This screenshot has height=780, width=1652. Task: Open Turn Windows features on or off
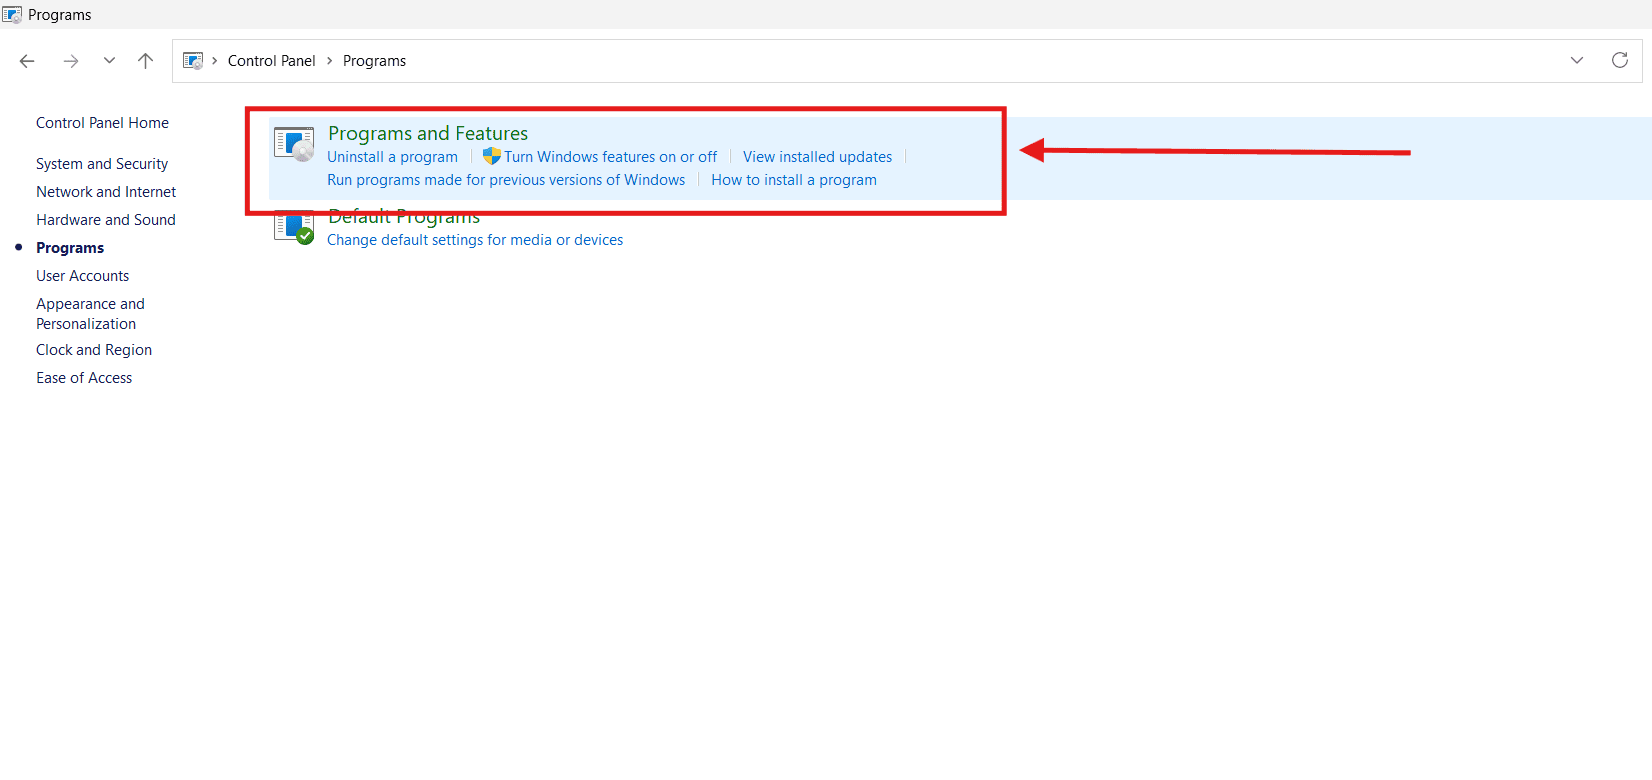click(x=610, y=157)
